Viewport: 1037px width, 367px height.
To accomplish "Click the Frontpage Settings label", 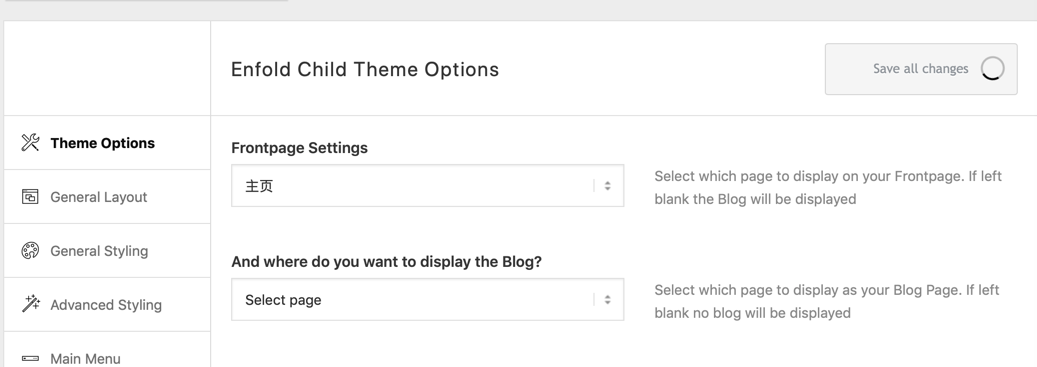I will point(300,147).
